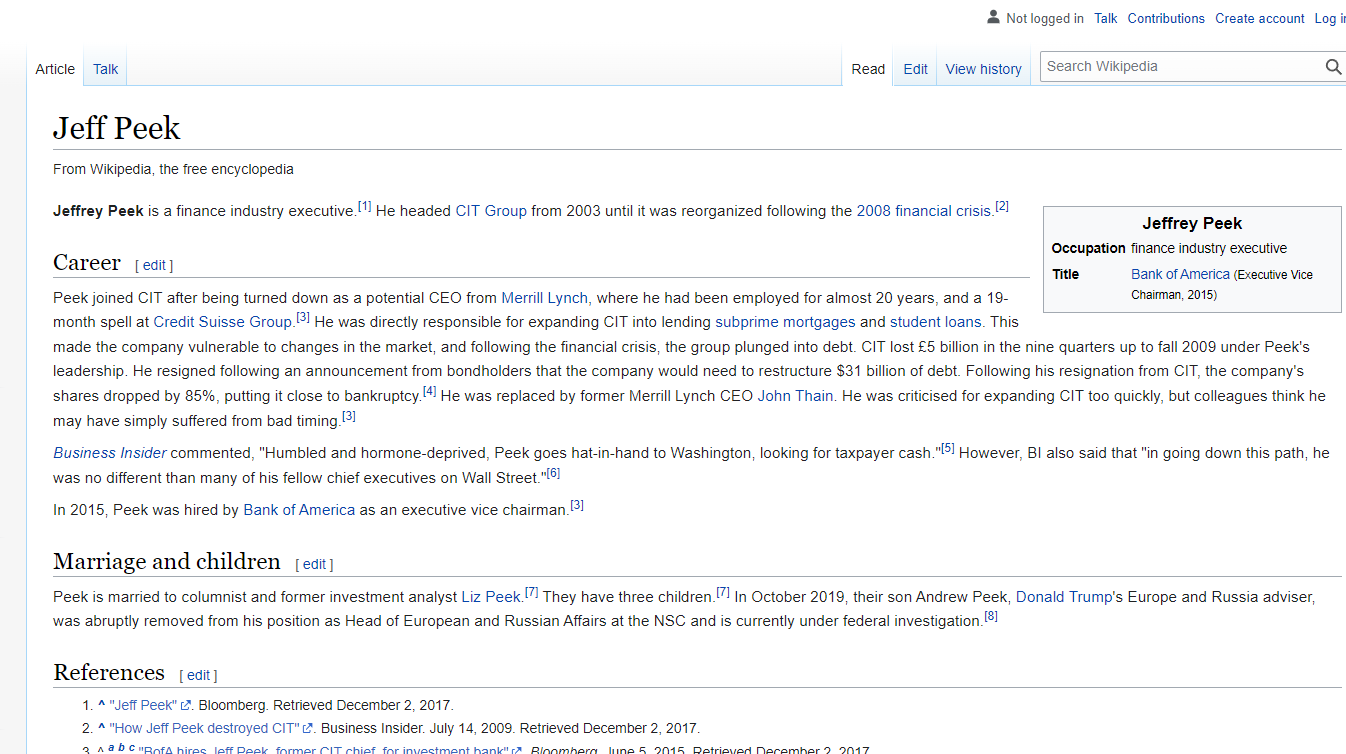Viewport: 1346px width, 754px height.
Task: Click citation [6] after Wall Street quote
Action: tap(553, 473)
